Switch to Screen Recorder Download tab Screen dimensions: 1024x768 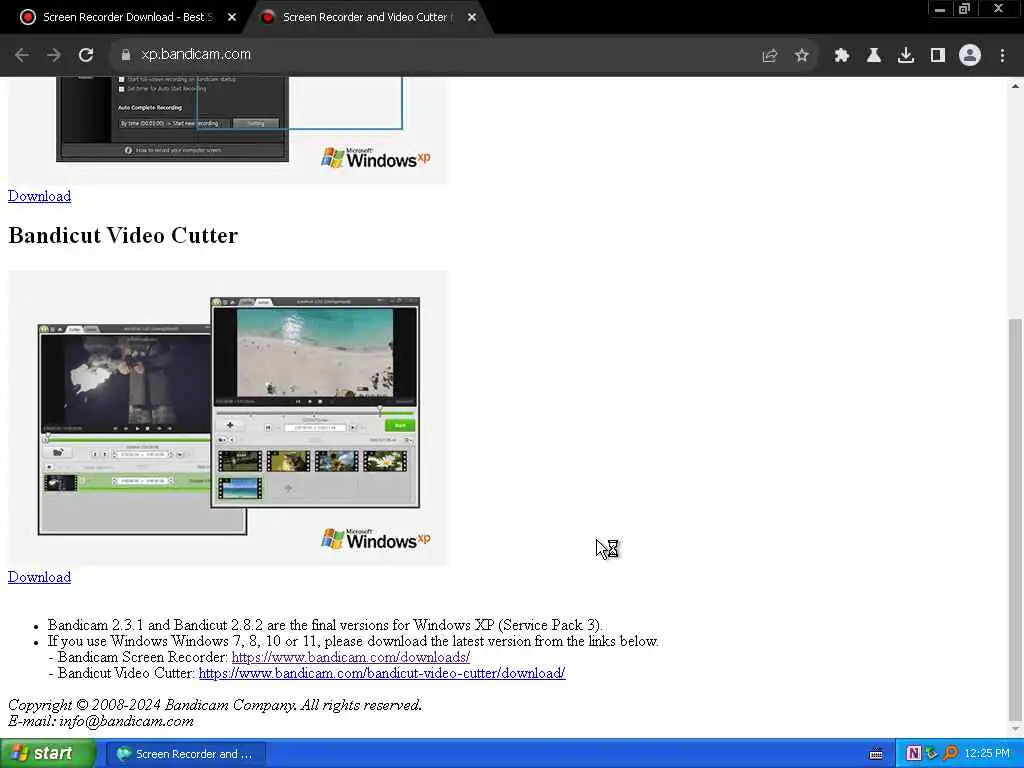[x=128, y=17]
